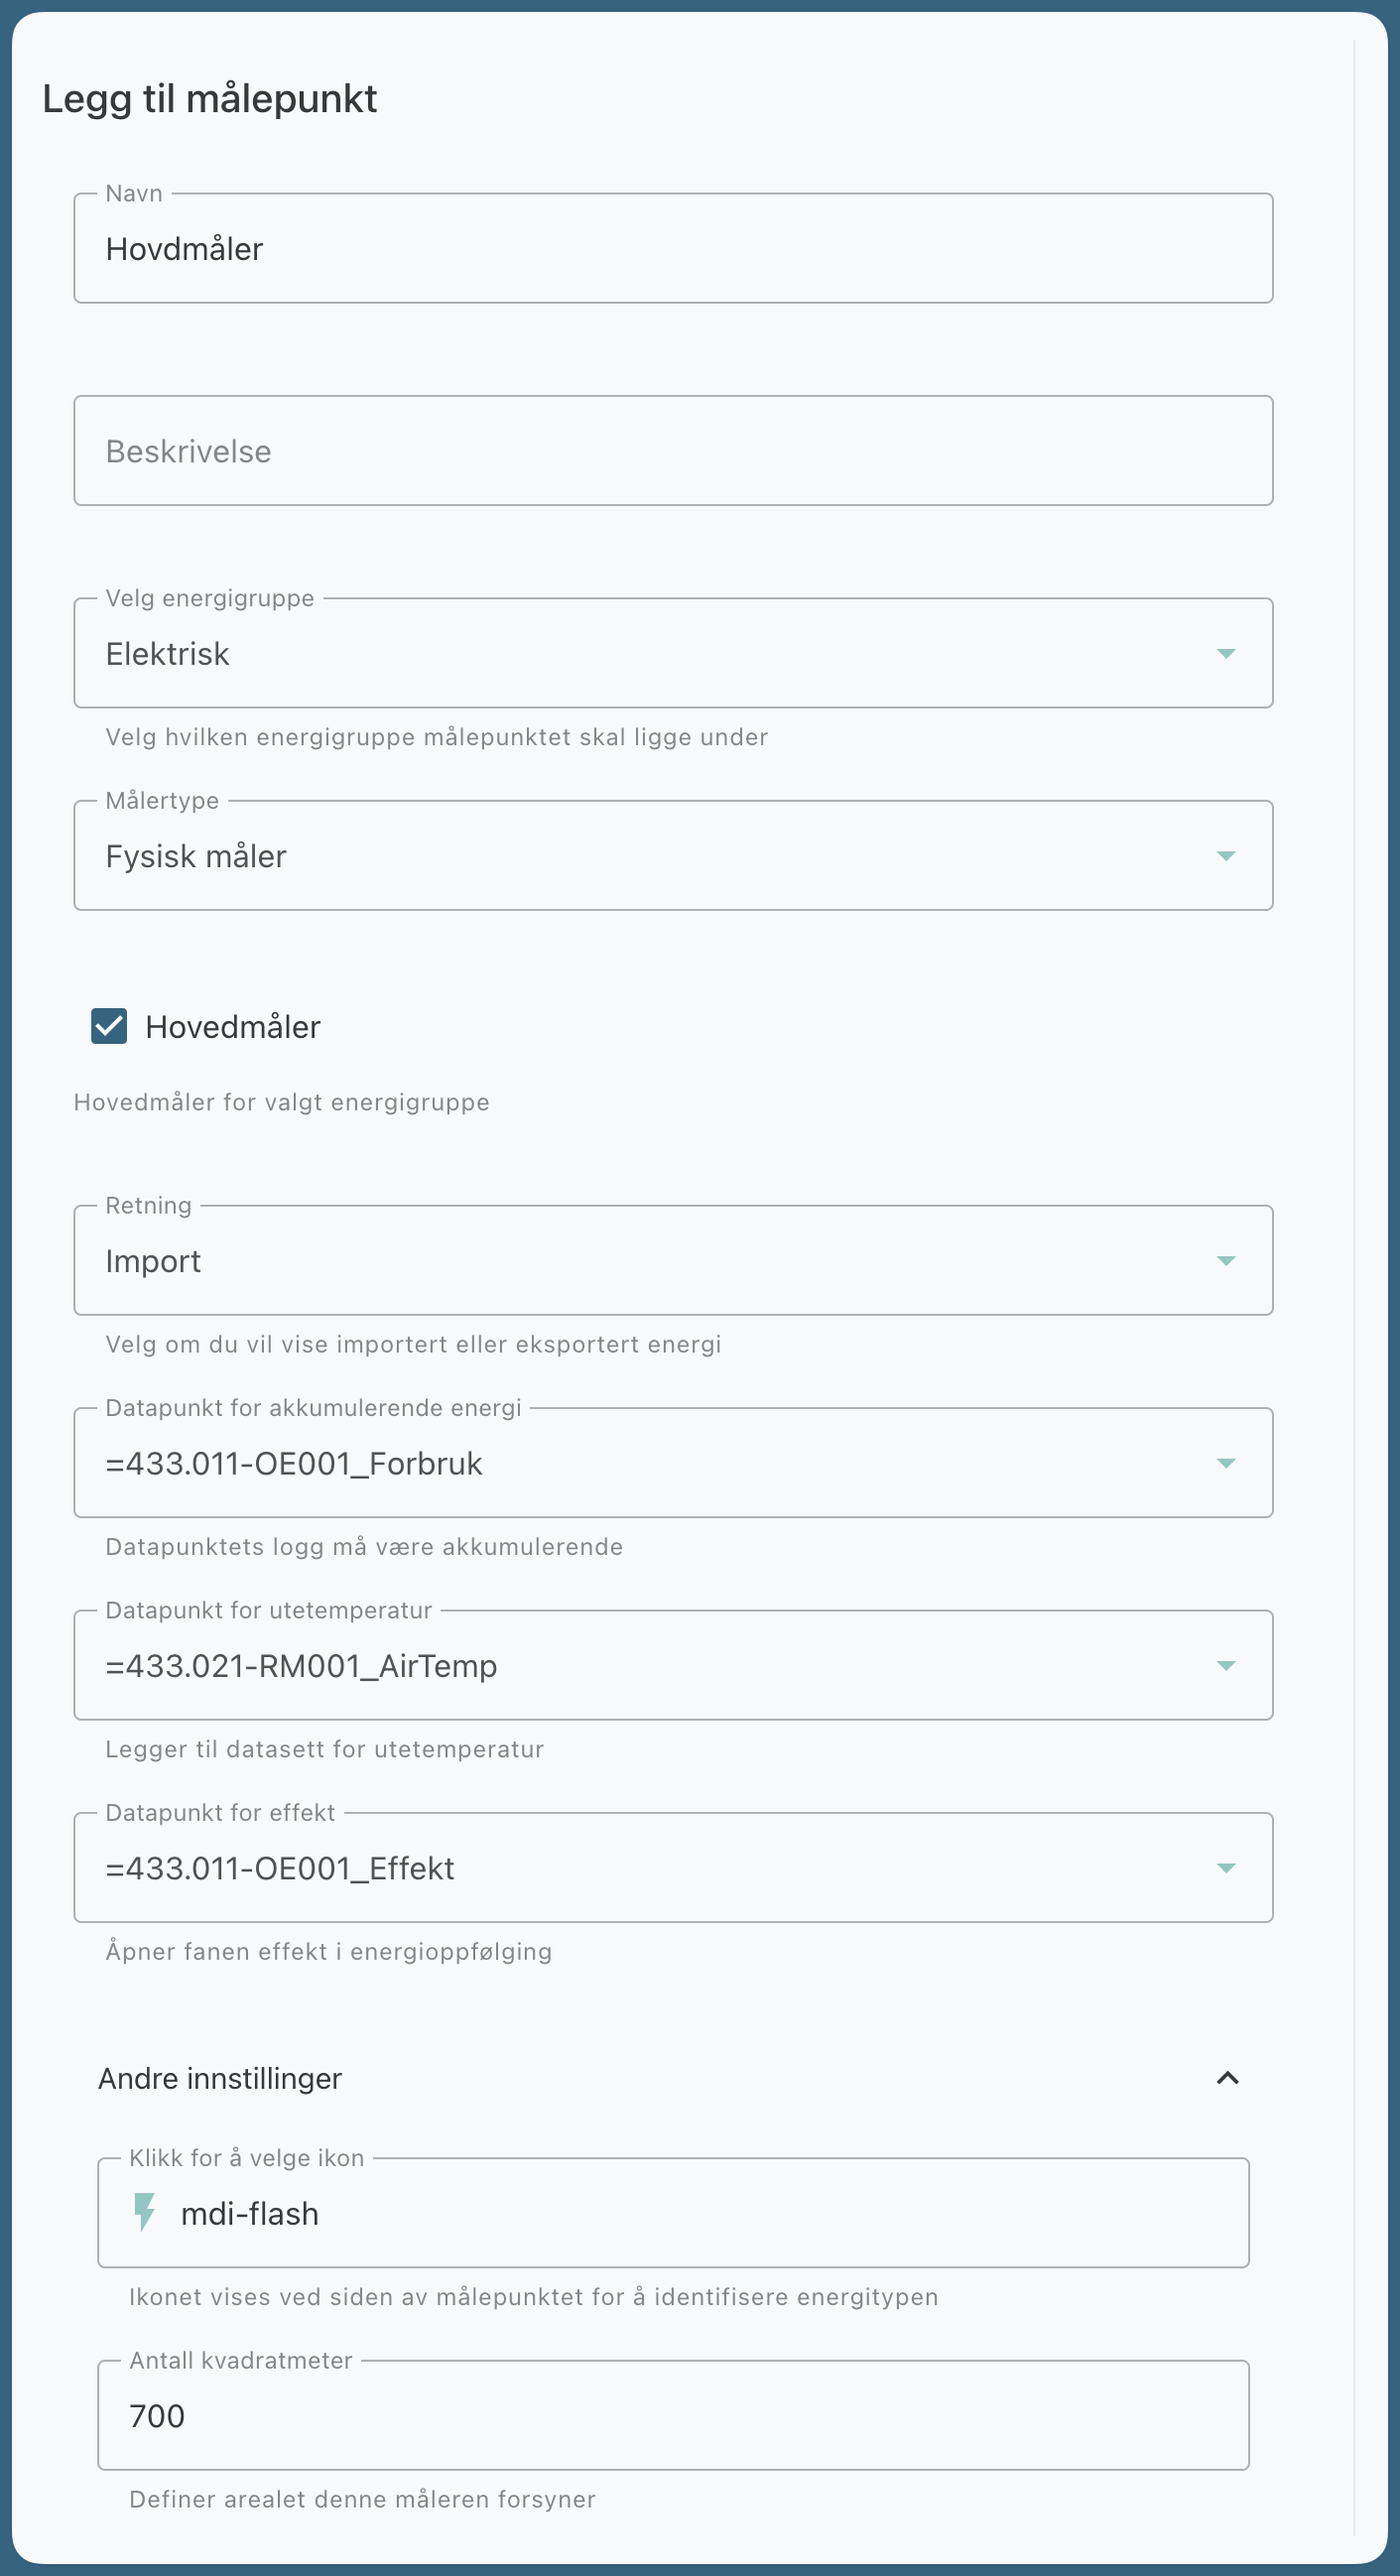The width and height of the screenshot is (1400, 2576).
Task: Click the arrow icon in the Retning field
Action: [x=1226, y=1261]
